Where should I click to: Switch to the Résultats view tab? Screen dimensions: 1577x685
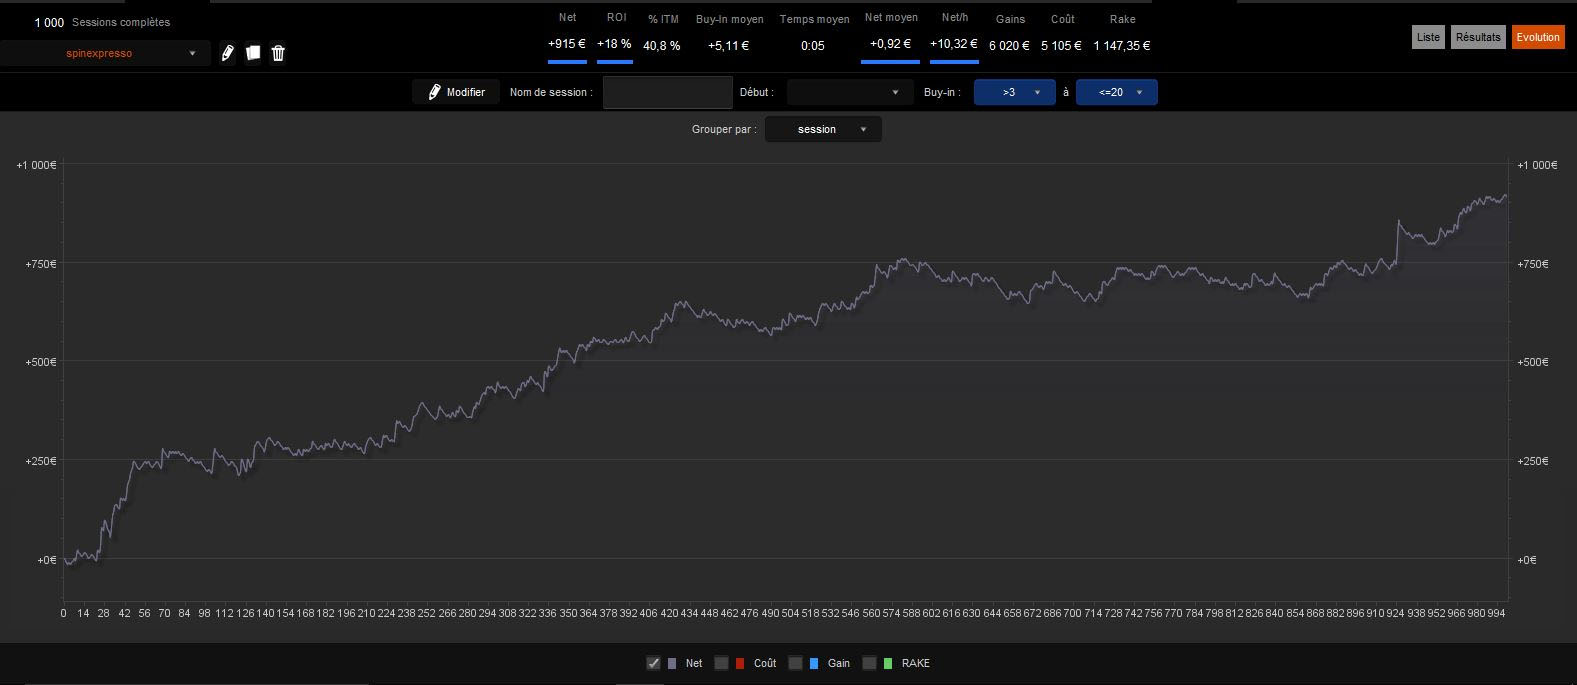tap(1477, 37)
